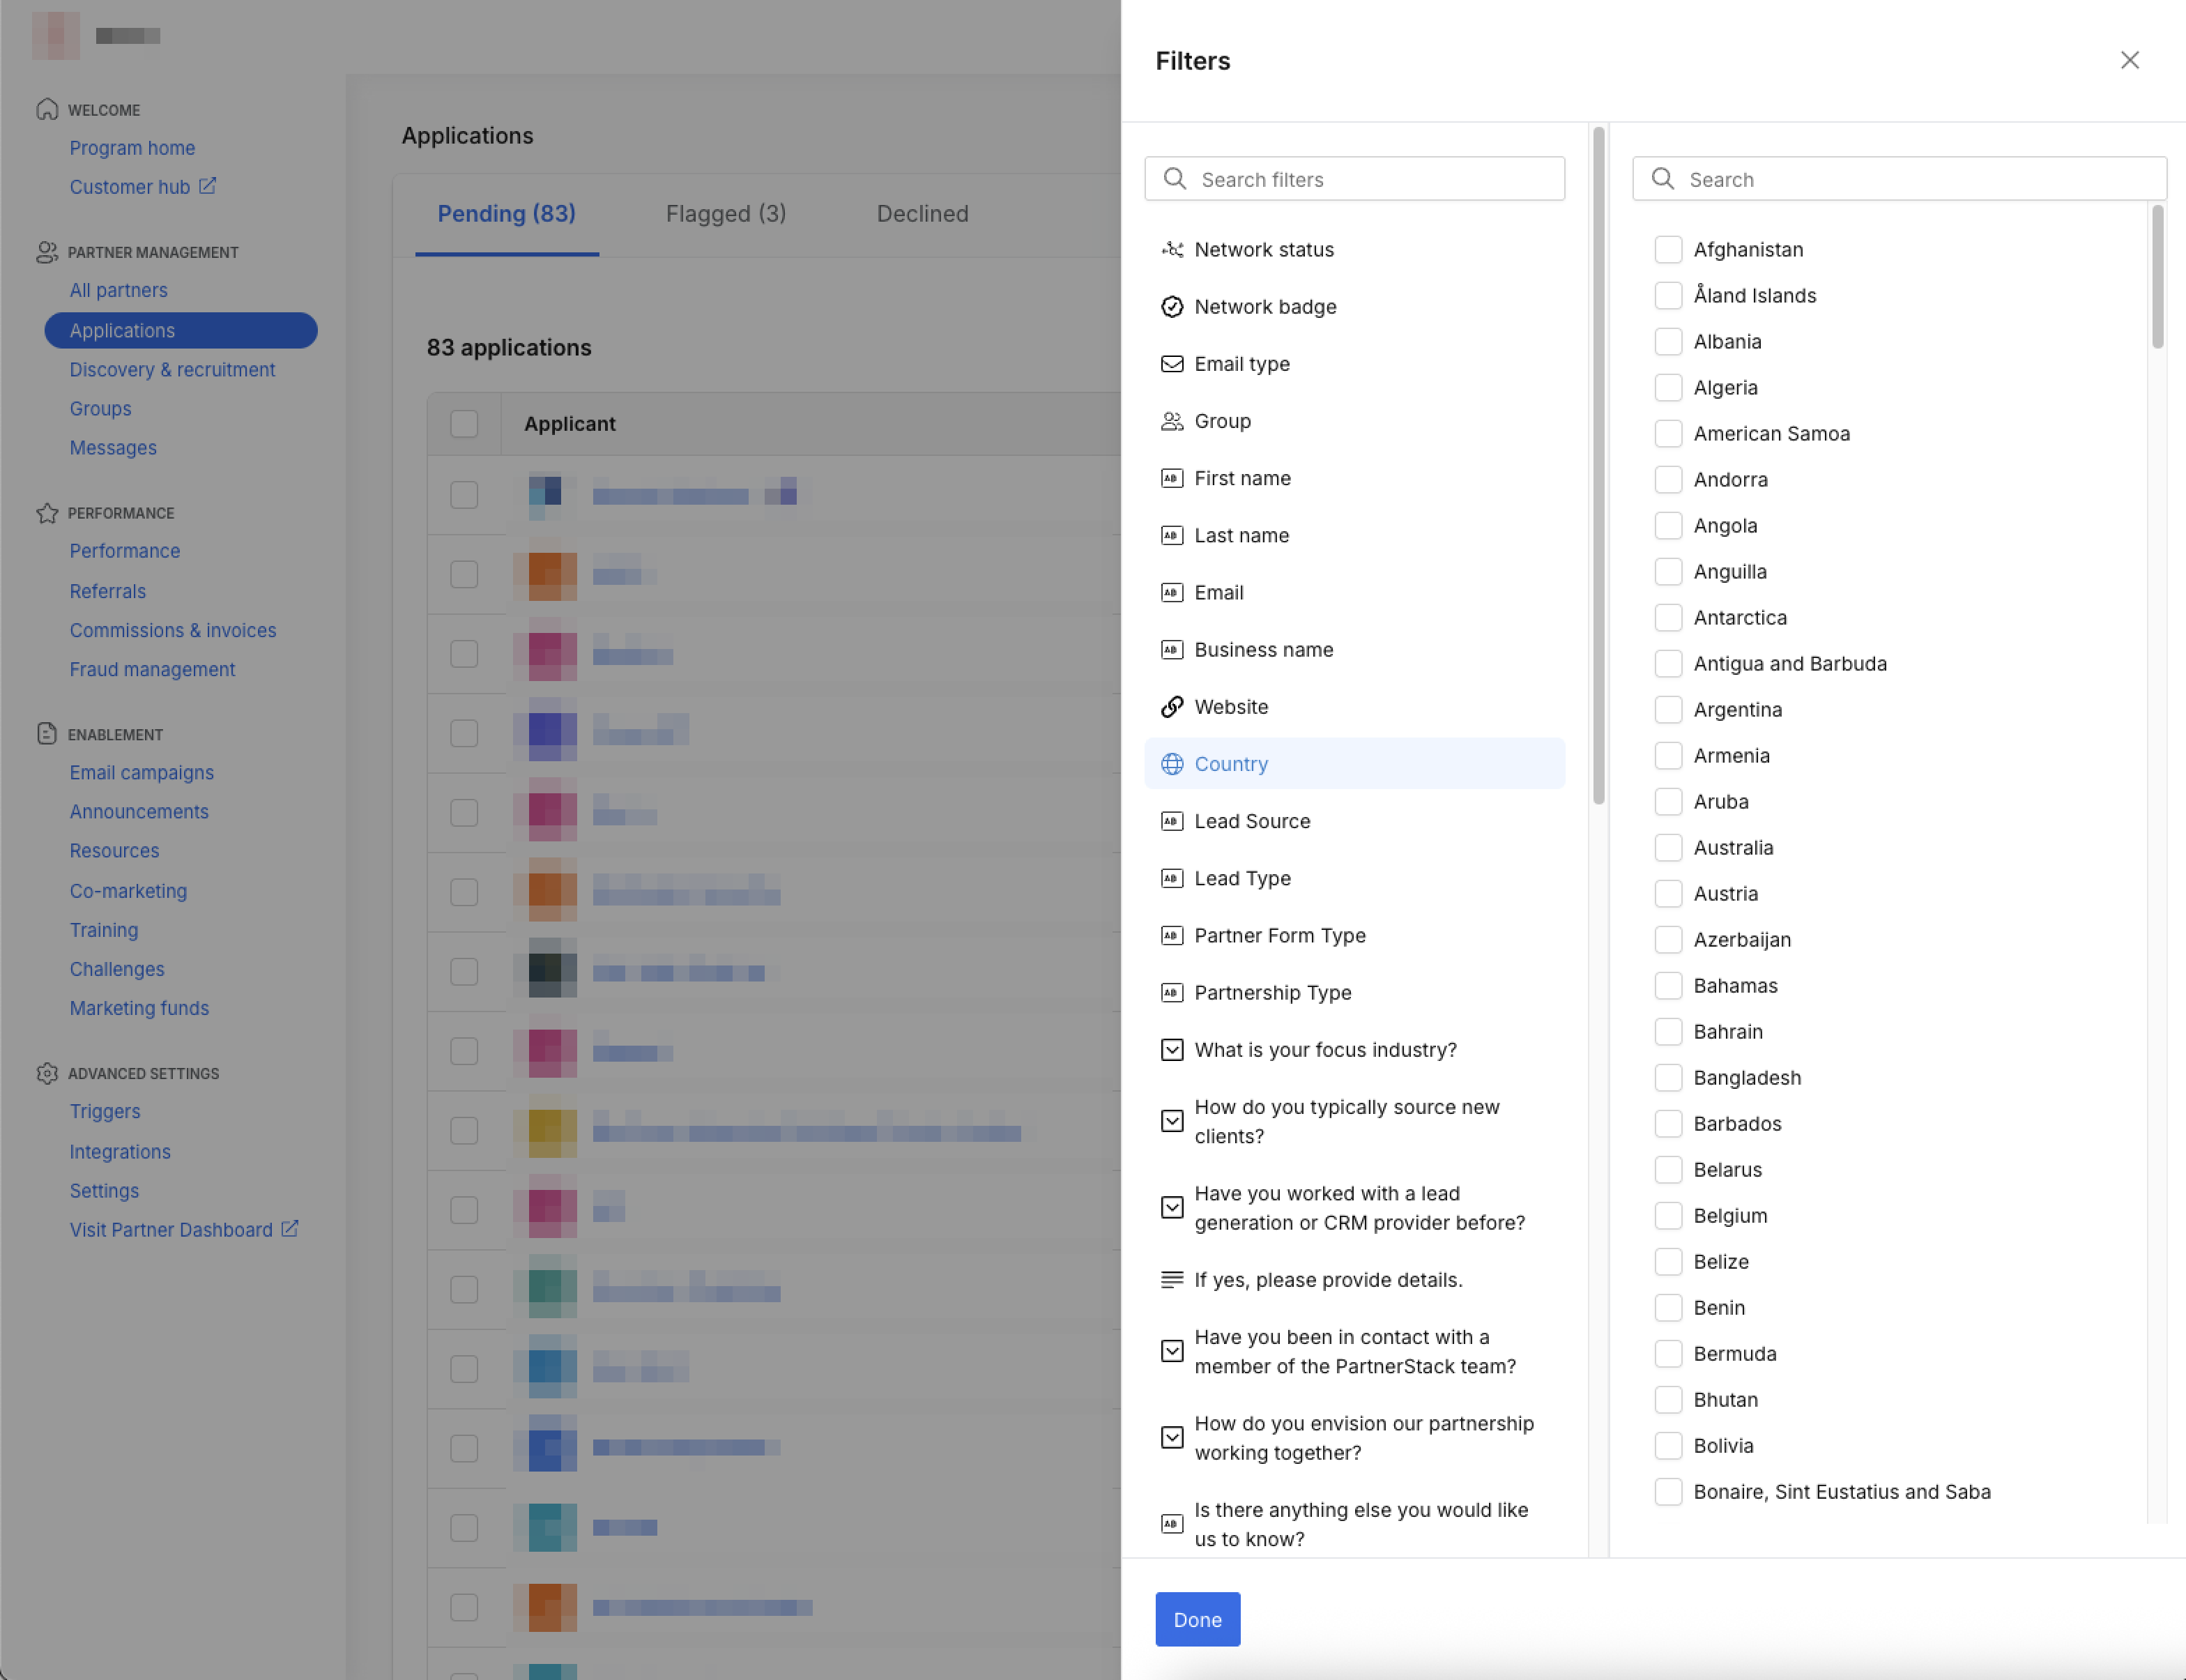Click the magnifier icon in Search filters box

click(1175, 179)
